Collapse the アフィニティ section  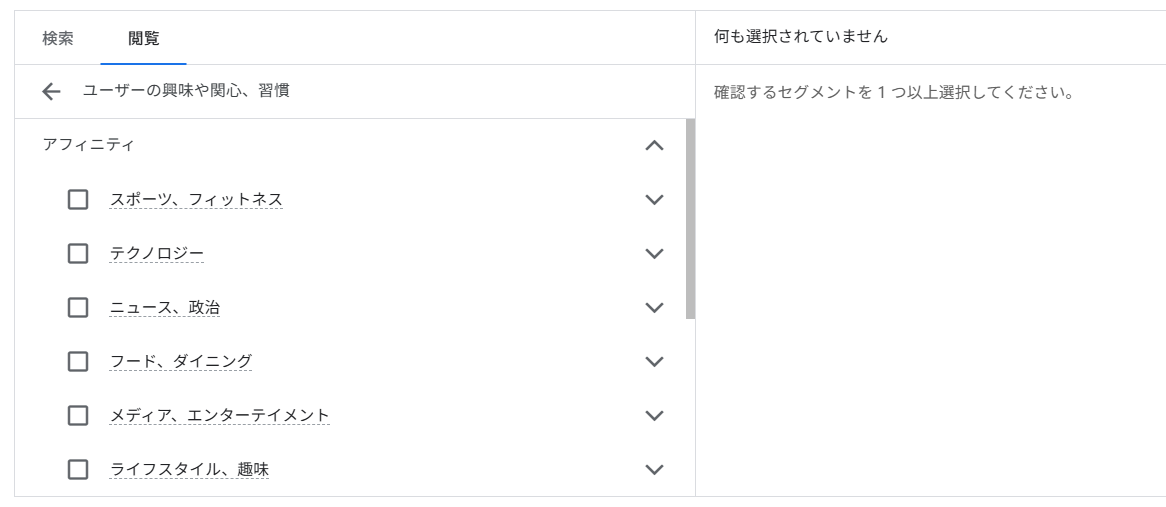pyautogui.click(x=654, y=145)
